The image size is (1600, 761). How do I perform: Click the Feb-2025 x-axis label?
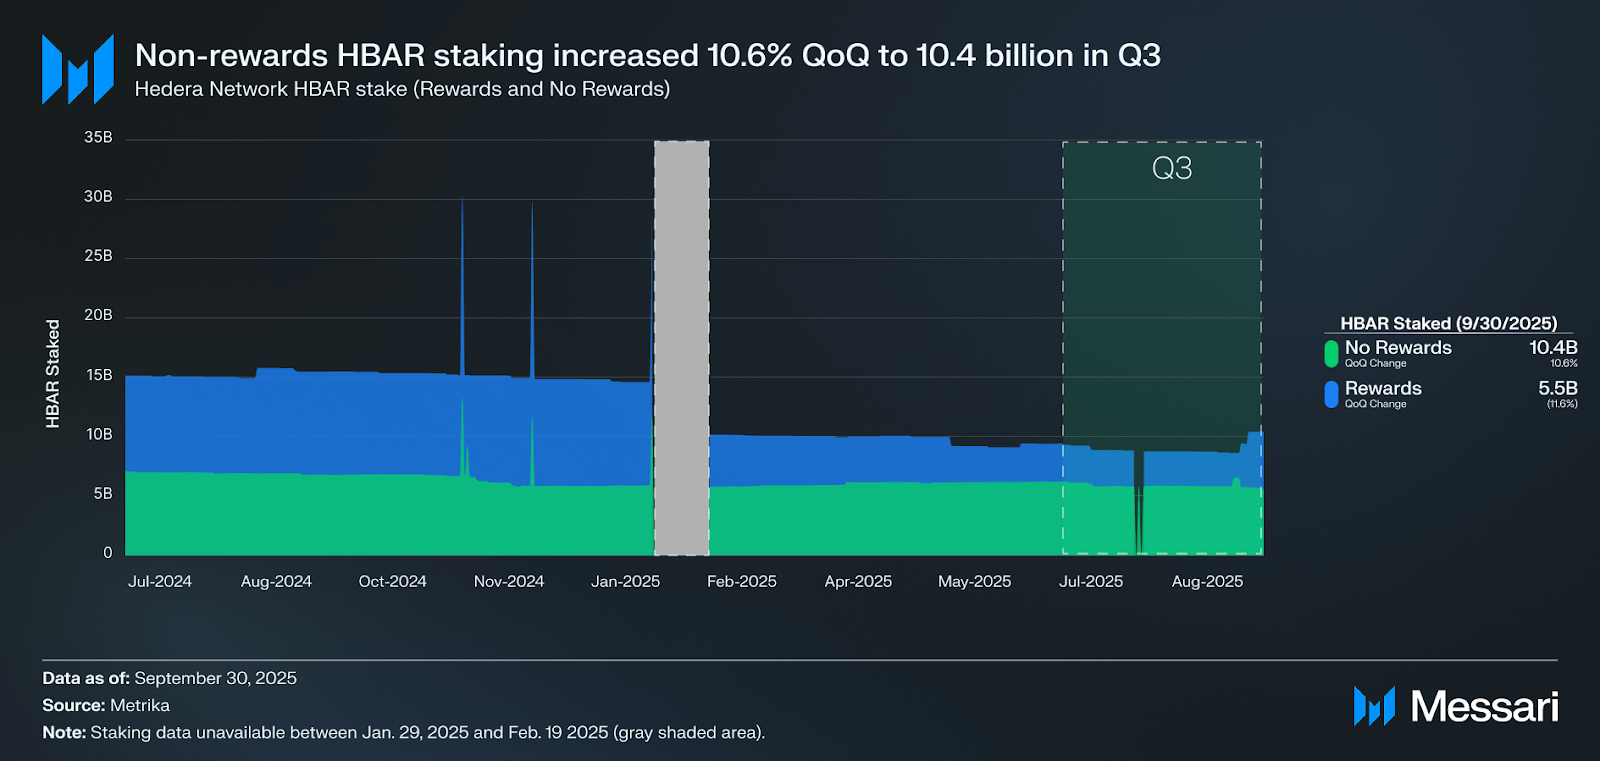(742, 581)
